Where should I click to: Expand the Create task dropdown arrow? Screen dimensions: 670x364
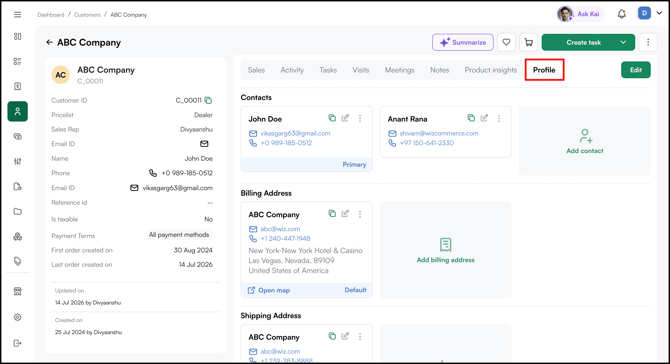click(623, 42)
